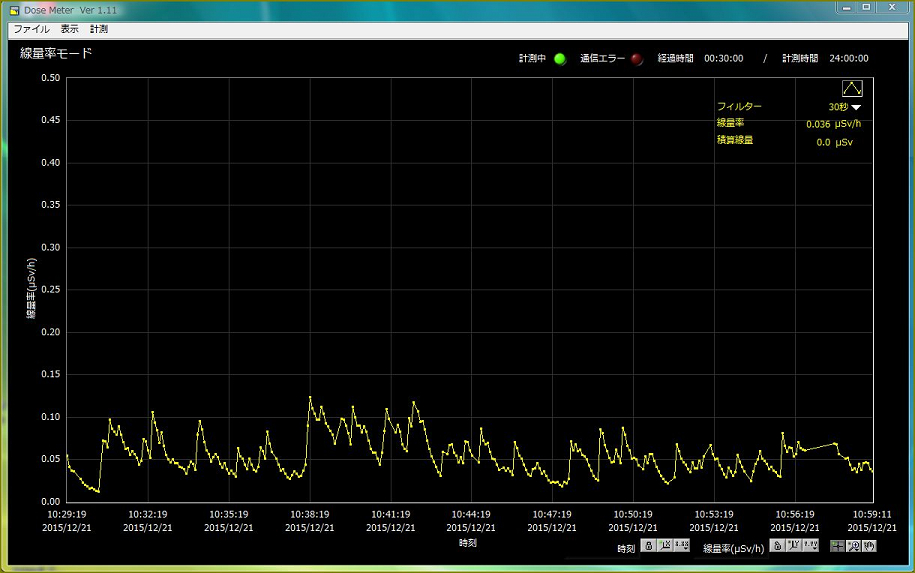Viewport: 915px width, 573px height.
Task: Open the 時刻 axis format options button
Action: click(x=682, y=546)
